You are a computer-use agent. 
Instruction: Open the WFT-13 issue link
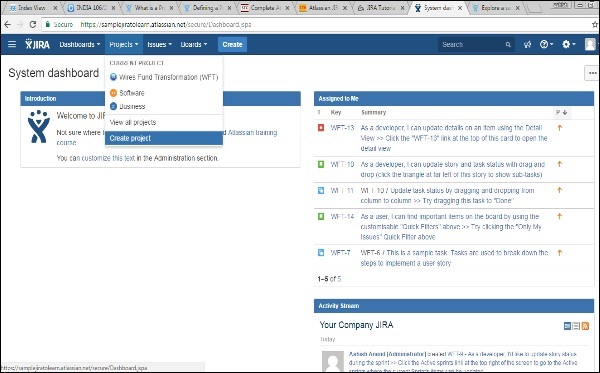[x=342, y=128]
